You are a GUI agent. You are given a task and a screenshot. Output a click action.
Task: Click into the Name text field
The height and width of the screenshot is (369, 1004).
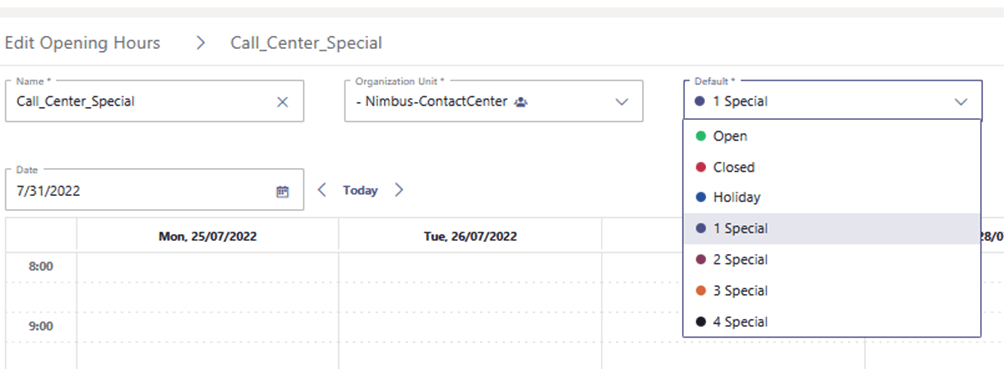[x=154, y=101]
